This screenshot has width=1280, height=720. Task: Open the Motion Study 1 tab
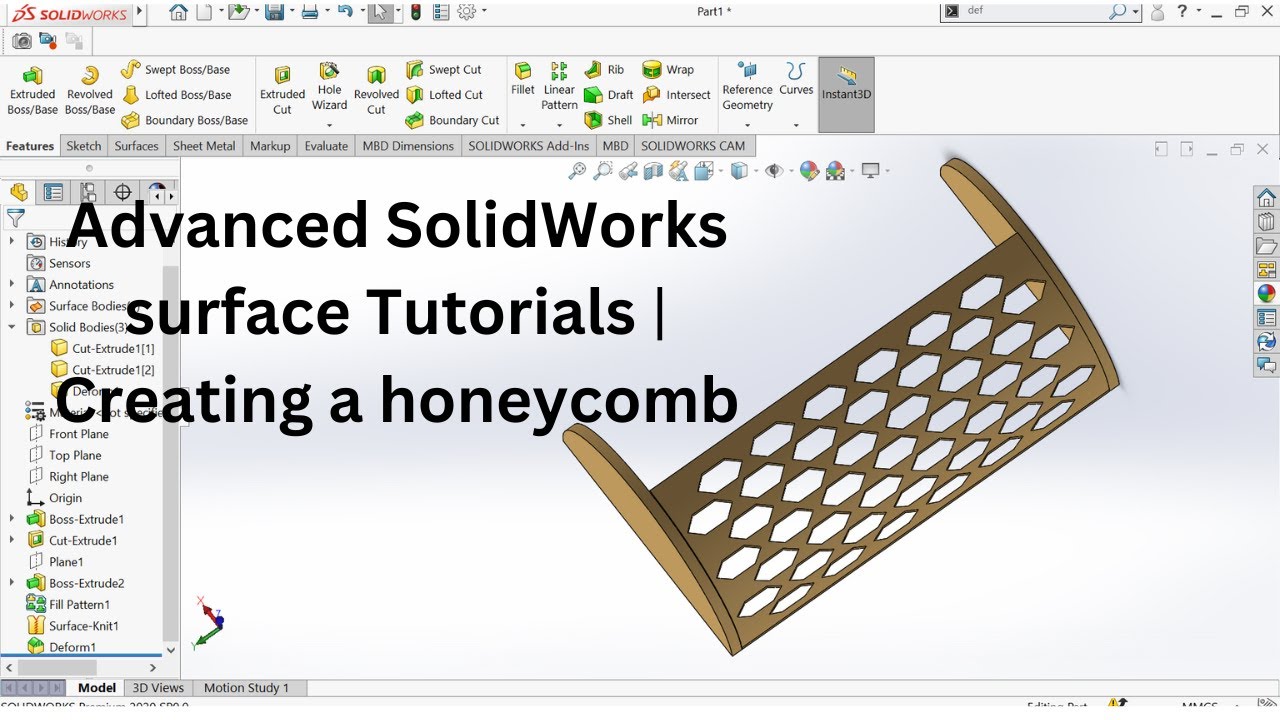[x=246, y=688]
